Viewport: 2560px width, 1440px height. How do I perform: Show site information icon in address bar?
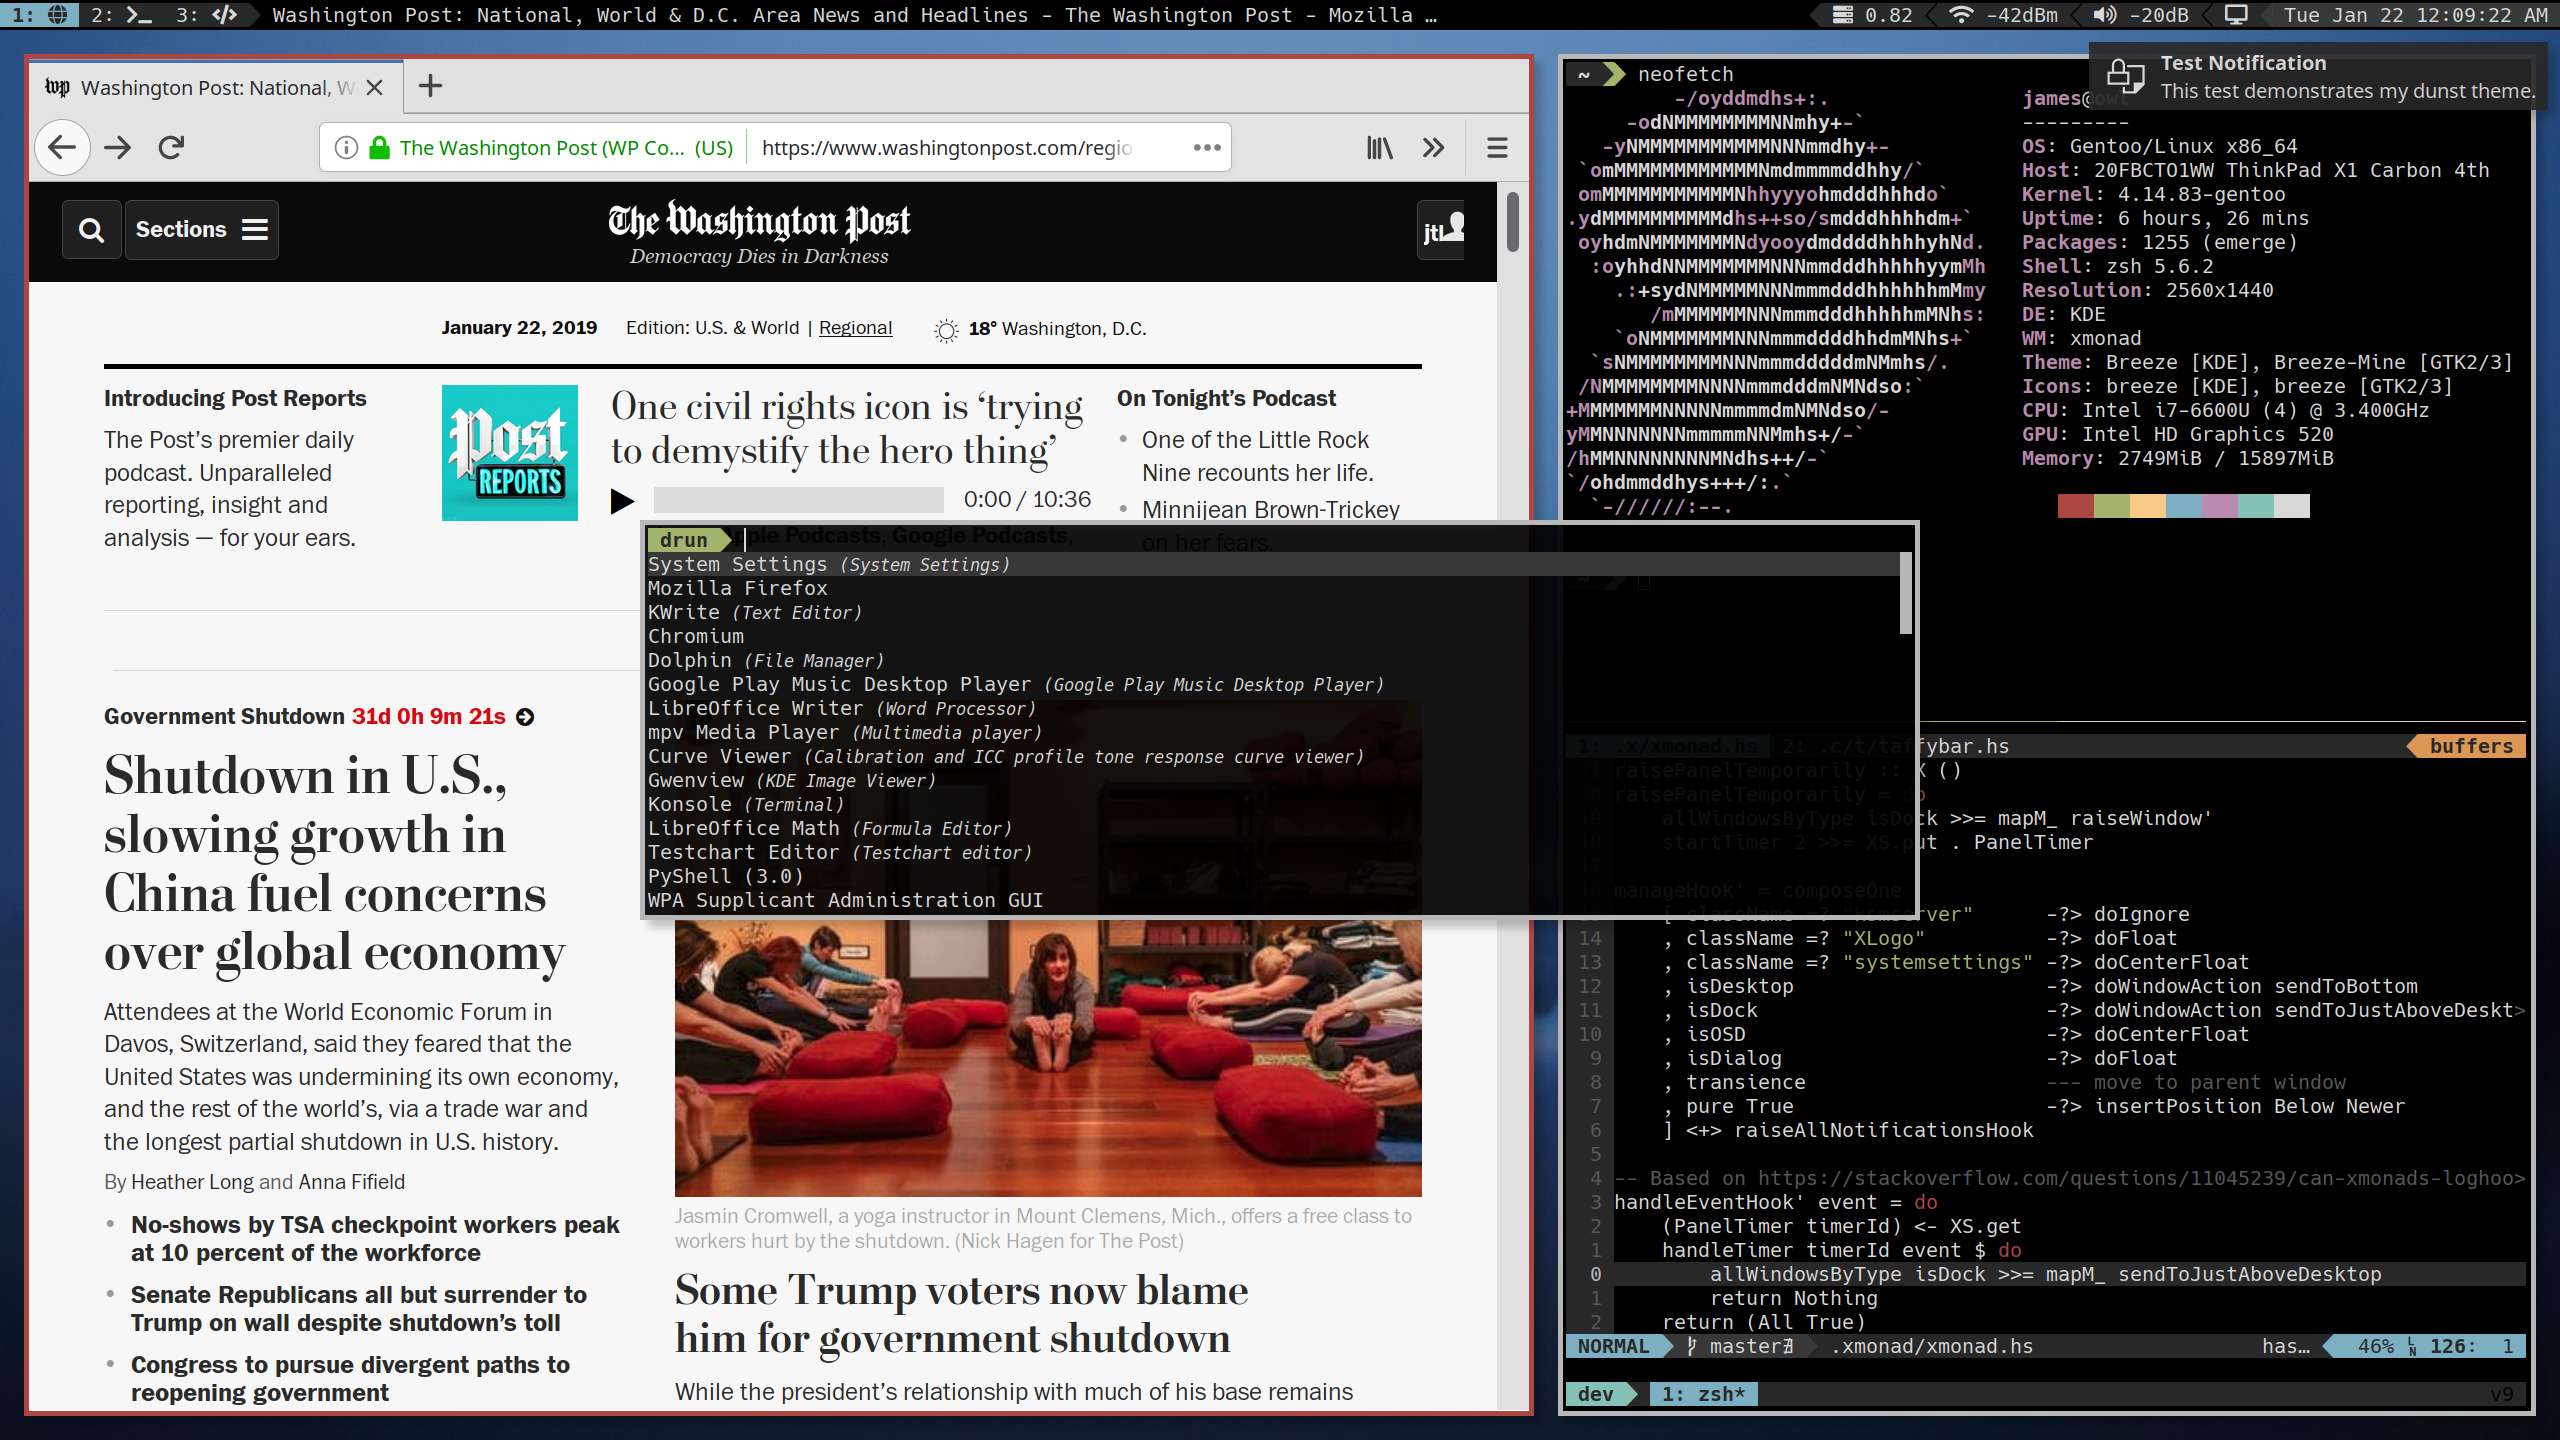[x=346, y=148]
